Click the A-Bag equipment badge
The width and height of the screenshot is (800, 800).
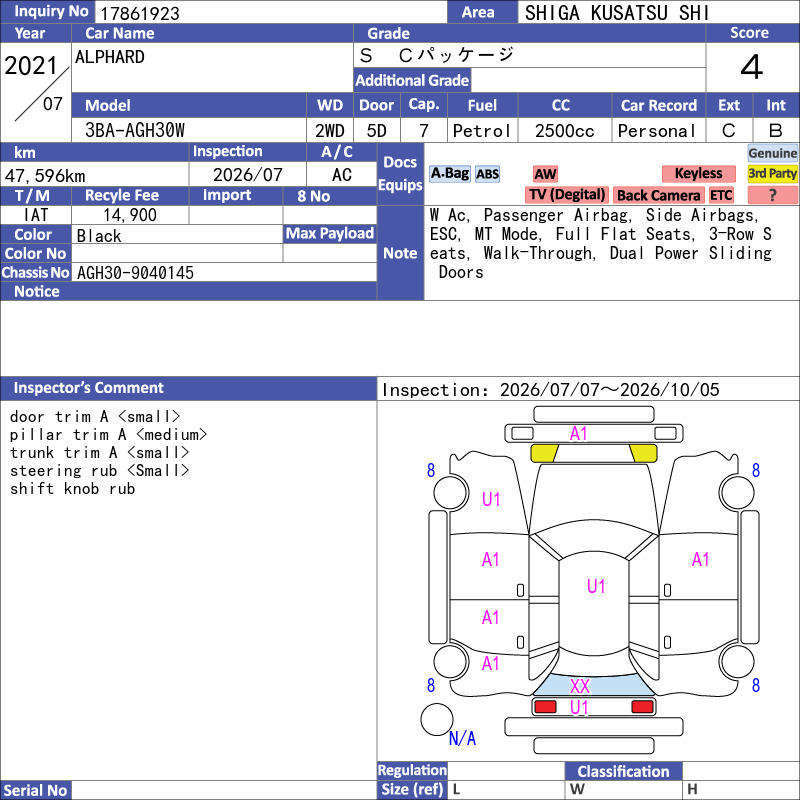449,173
